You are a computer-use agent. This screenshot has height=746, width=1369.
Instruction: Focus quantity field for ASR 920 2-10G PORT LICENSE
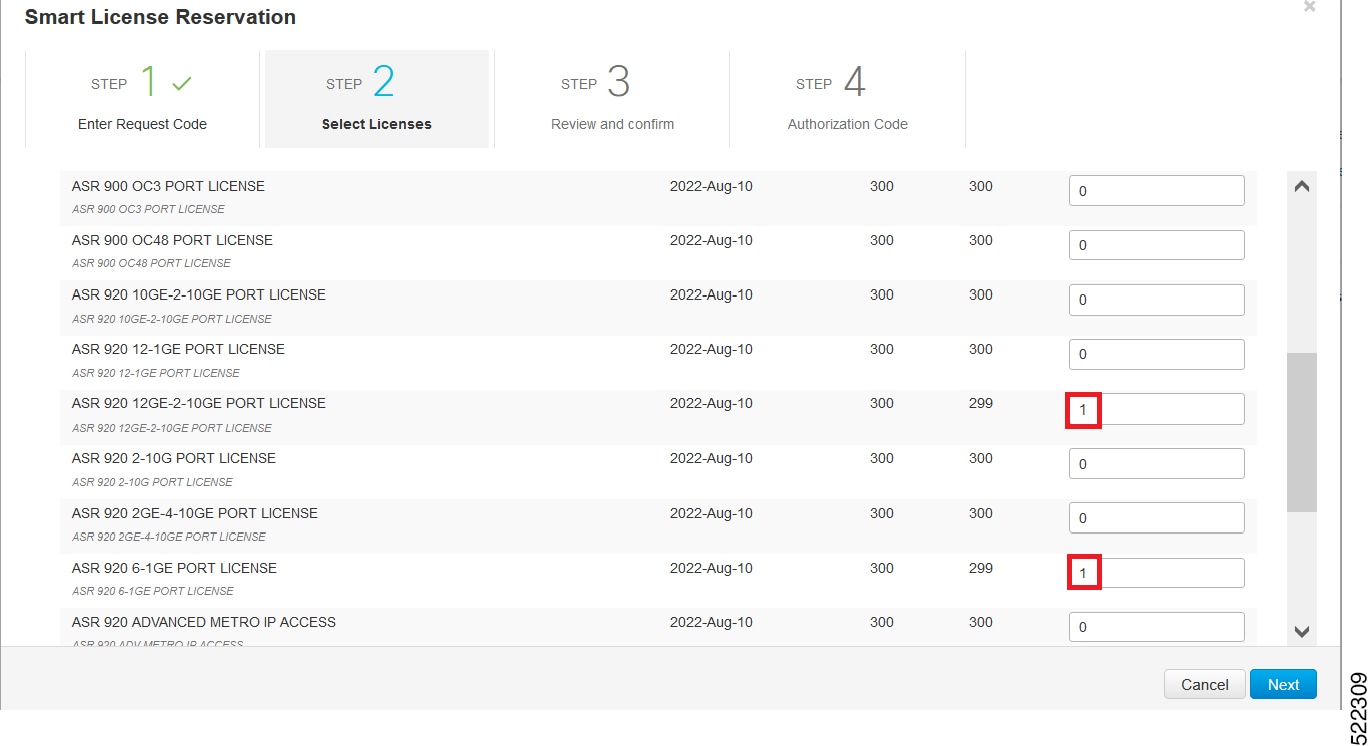tap(1156, 463)
